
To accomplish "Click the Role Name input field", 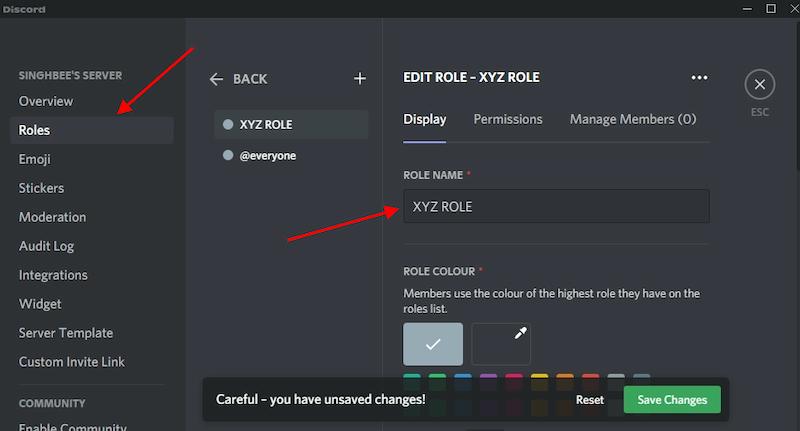I will [x=556, y=207].
